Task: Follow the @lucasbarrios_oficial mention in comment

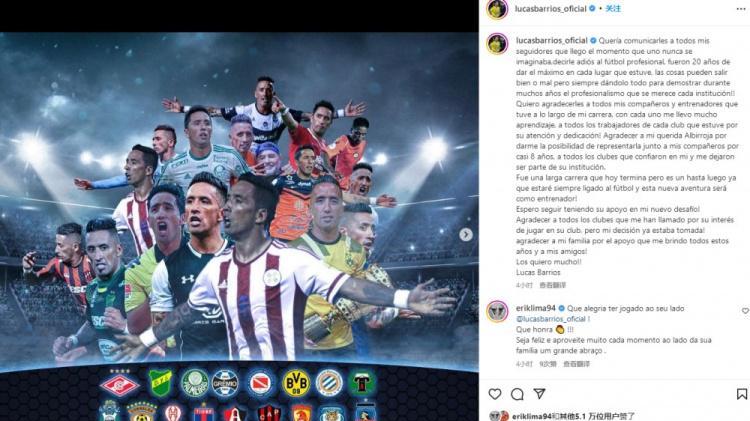Action: point(551,319)
